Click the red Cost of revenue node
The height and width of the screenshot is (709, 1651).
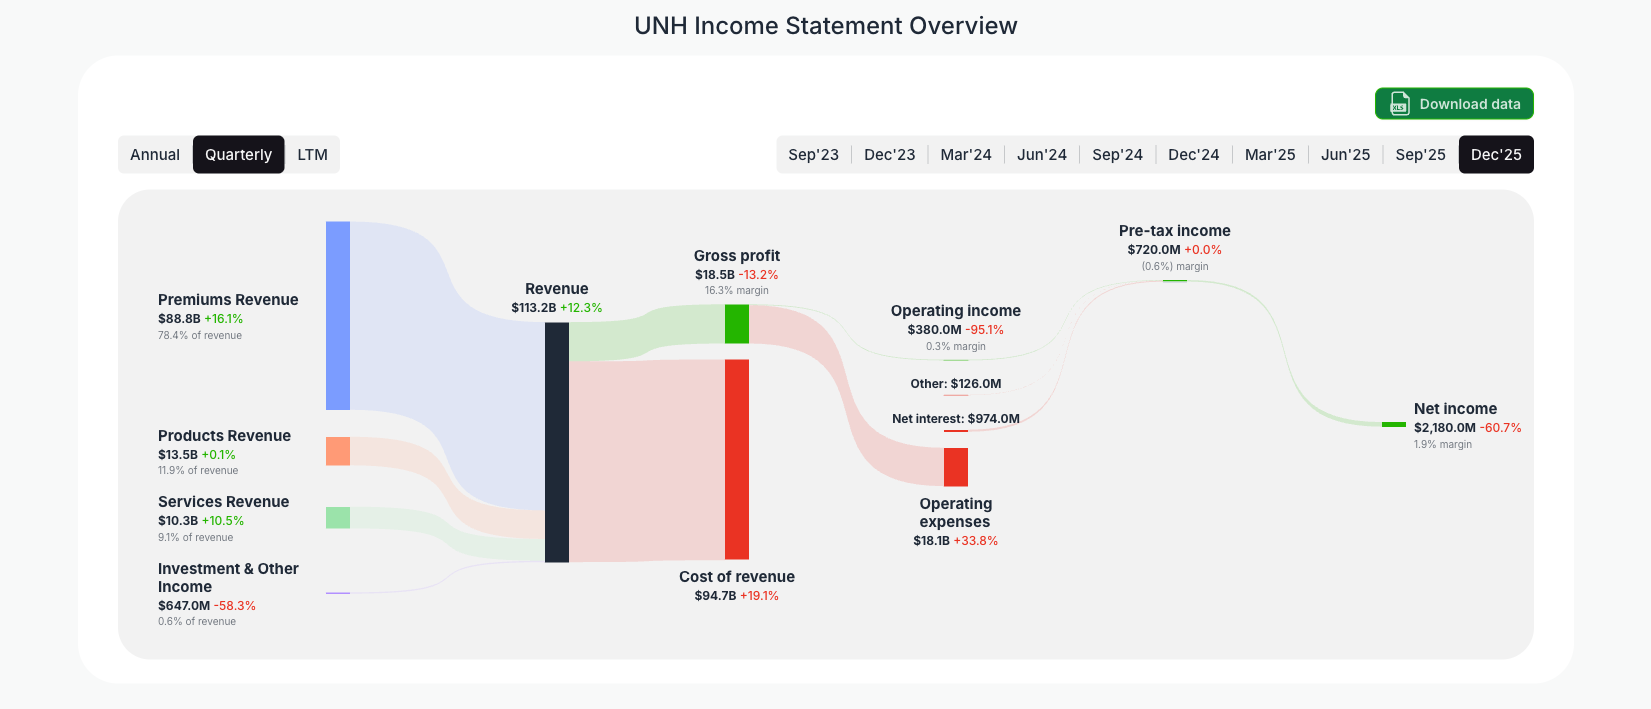pos(737,460)
